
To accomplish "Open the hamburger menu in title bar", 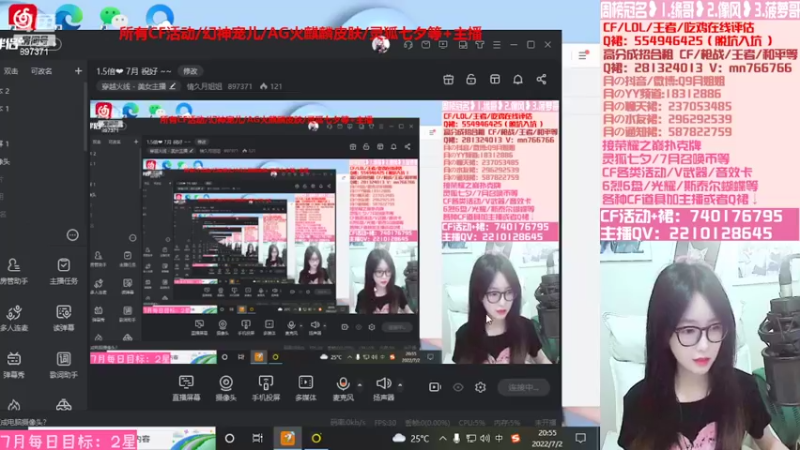I will (496, 45).
